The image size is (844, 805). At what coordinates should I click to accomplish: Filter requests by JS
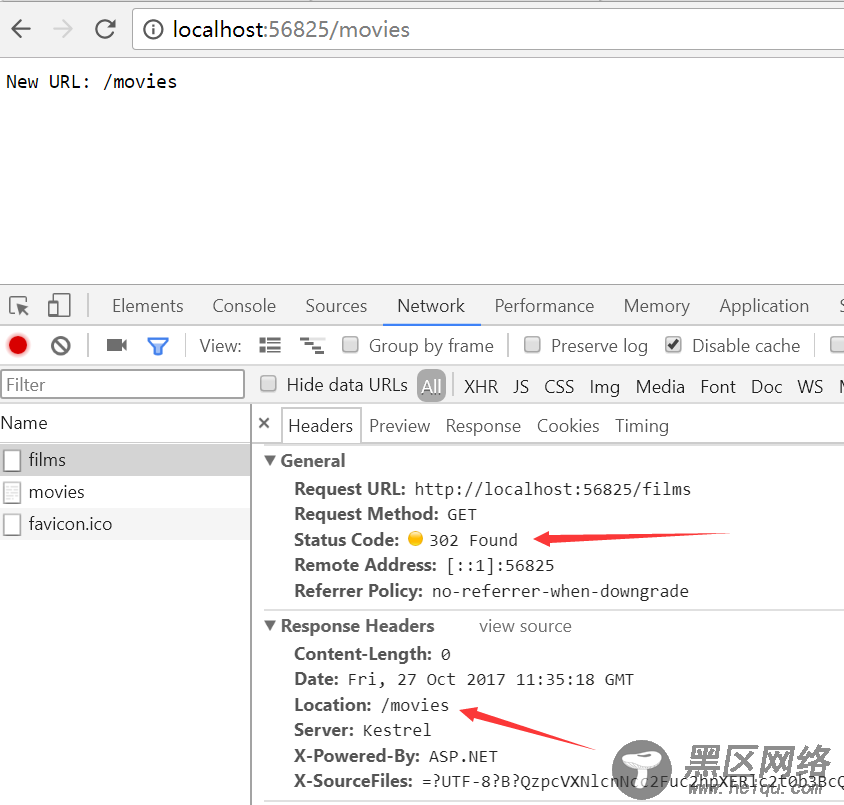pyautogui.click(x=521, y=386)
